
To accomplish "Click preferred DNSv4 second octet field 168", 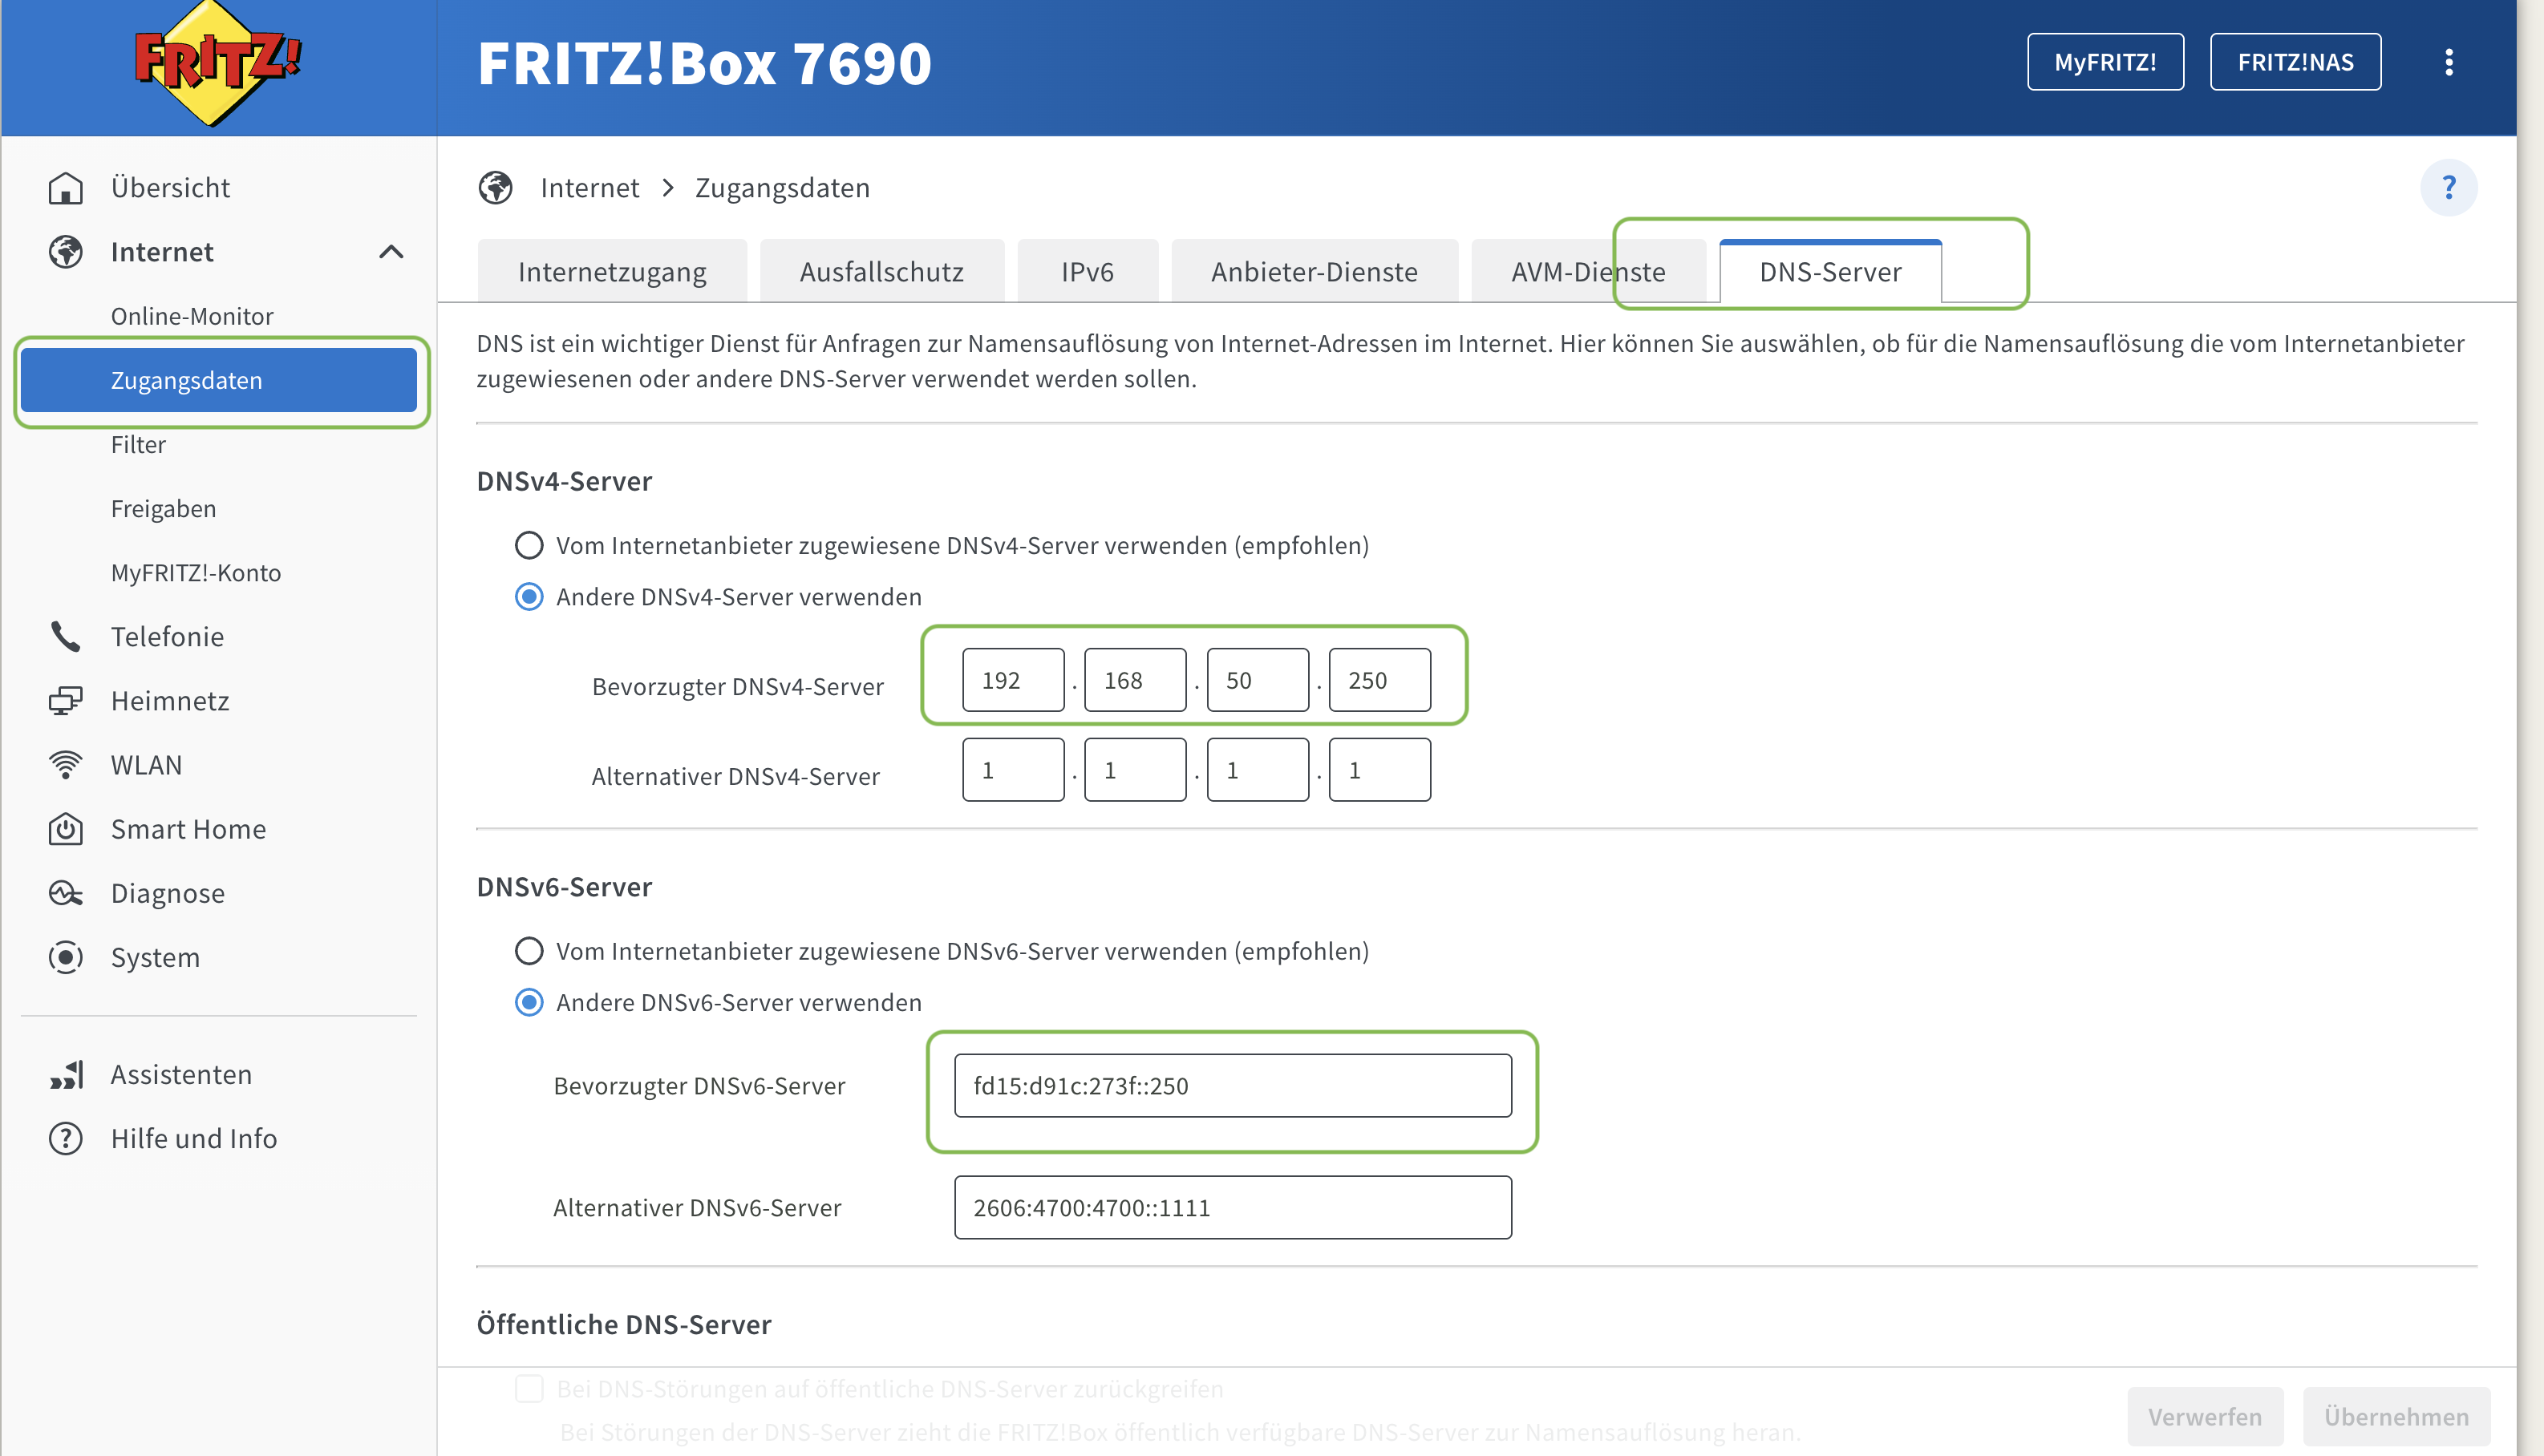I will 1135,680.
